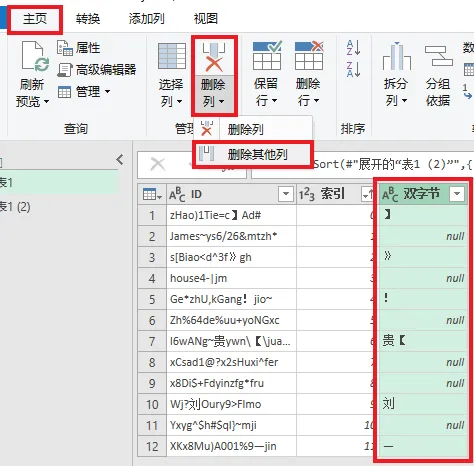Sort descending with the Z-A icon
474x466 pixels.
point(353,69)
